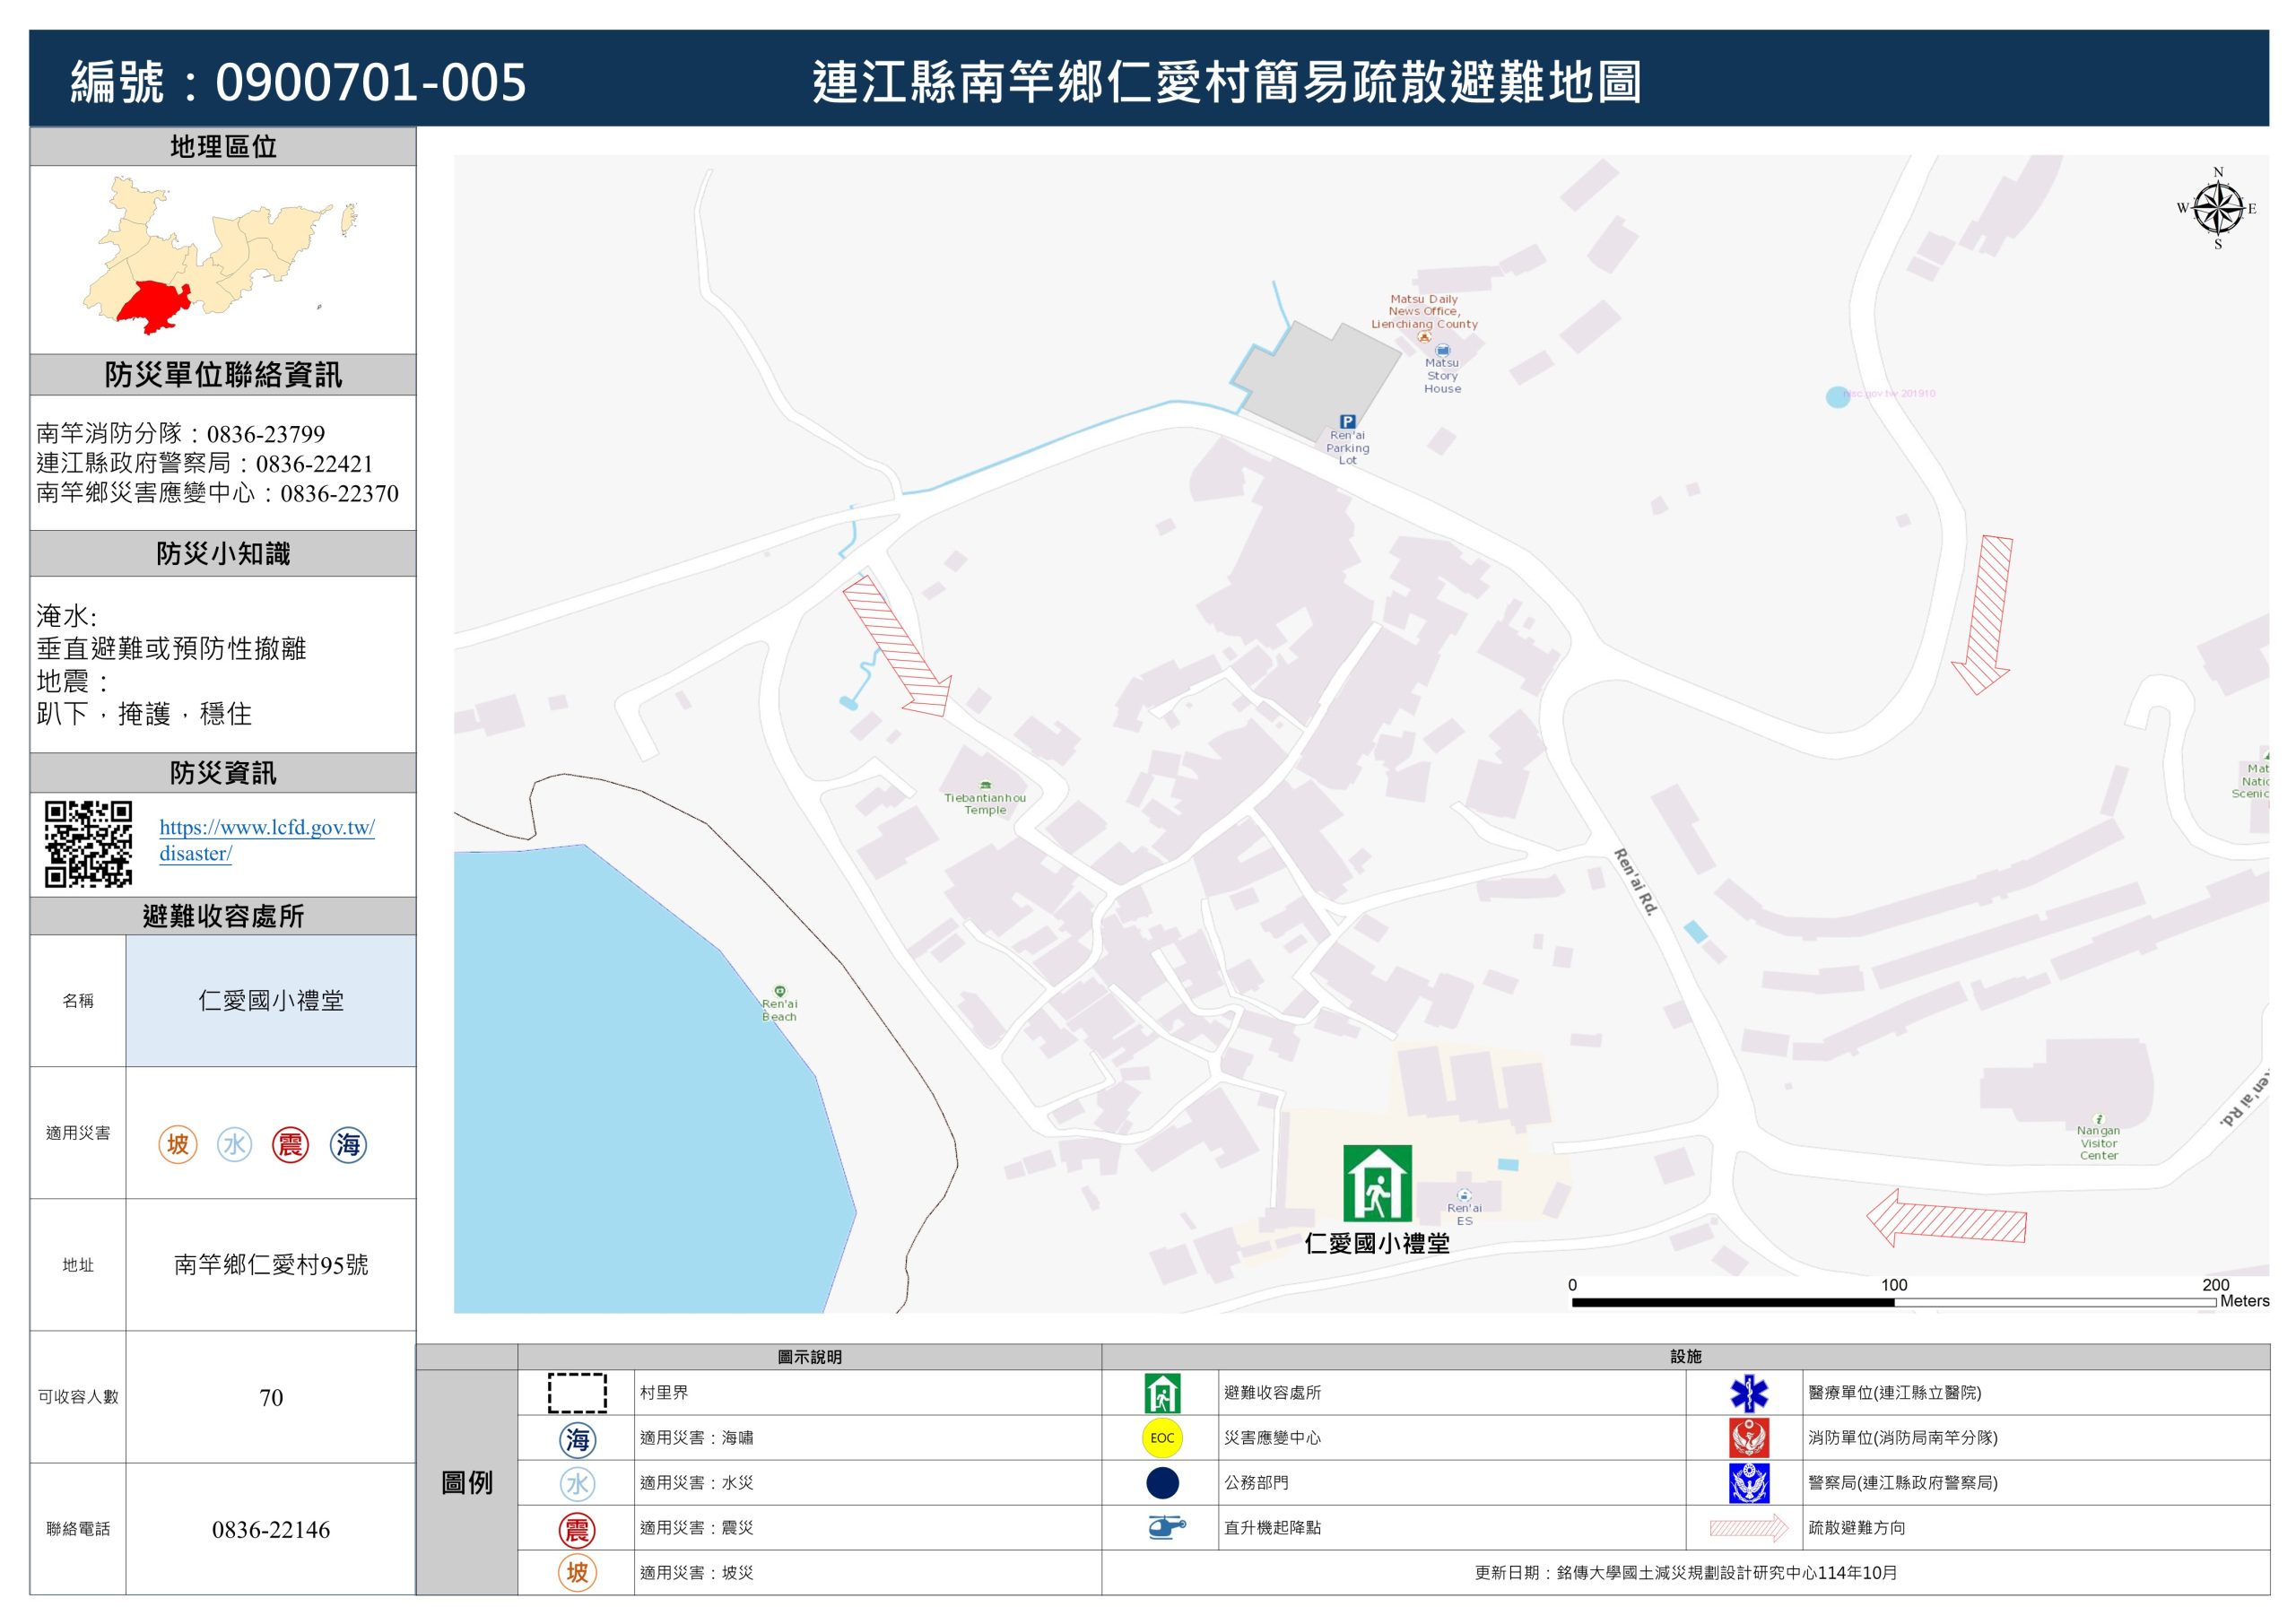Click the navy 海 hazard icon in shelter table
The height and width of the screenshot is (1624, 2296).
tap(348, 1144)
